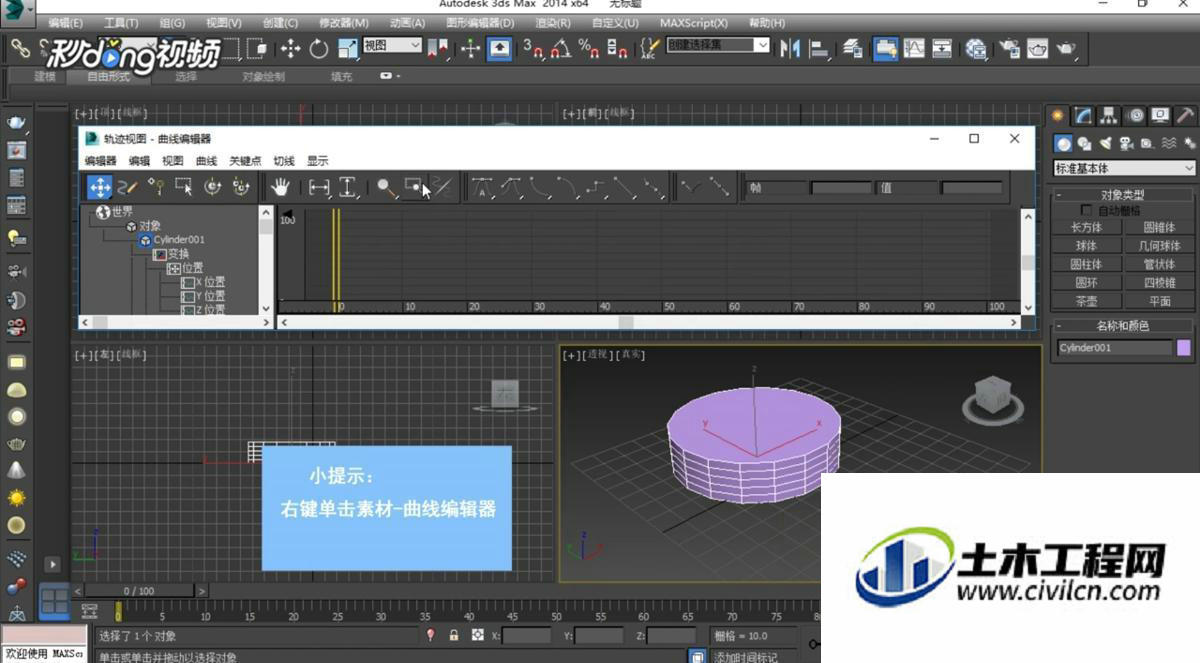
Task: Click the Cylinder001 object name field
Action: click(1114, 348)
